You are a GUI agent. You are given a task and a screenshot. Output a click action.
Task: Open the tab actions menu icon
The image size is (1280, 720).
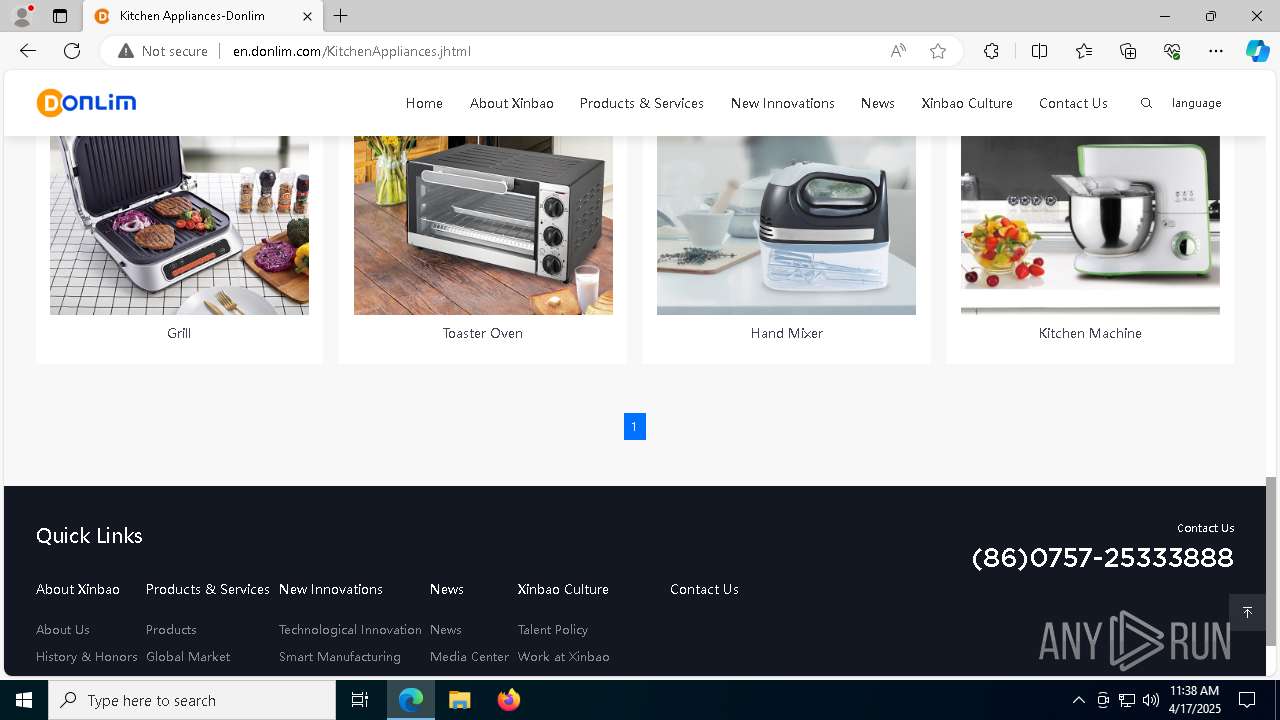(60, 16)
